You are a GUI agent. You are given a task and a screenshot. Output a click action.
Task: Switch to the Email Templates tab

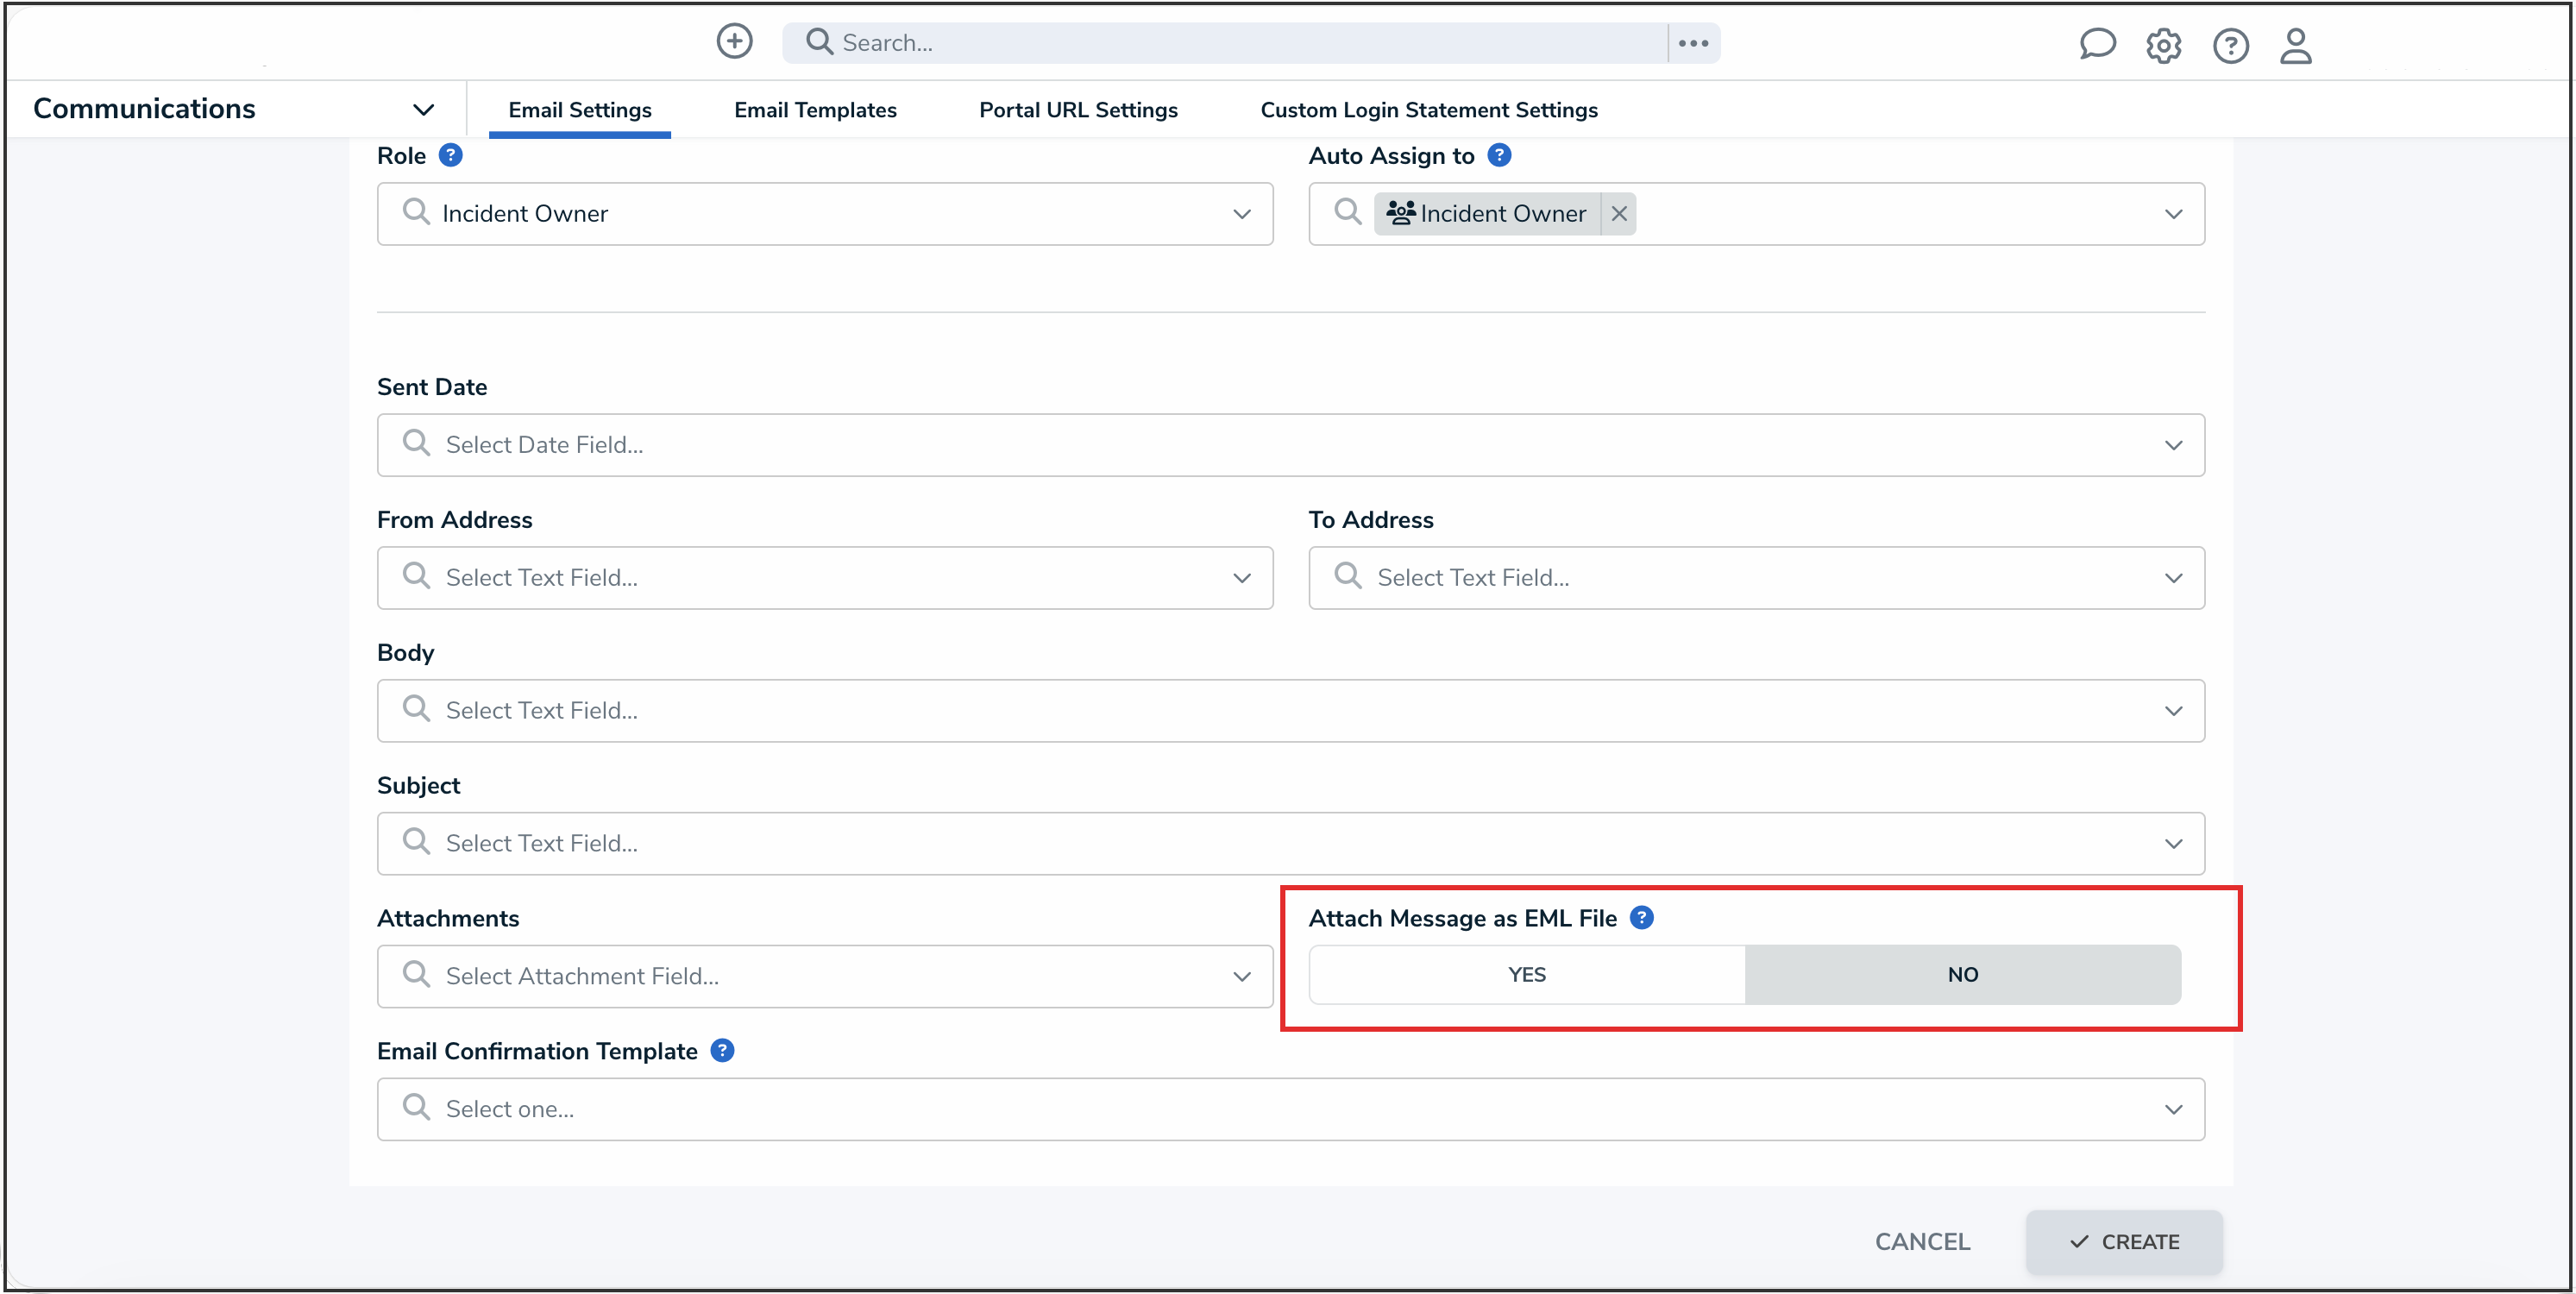pos(815,110)
